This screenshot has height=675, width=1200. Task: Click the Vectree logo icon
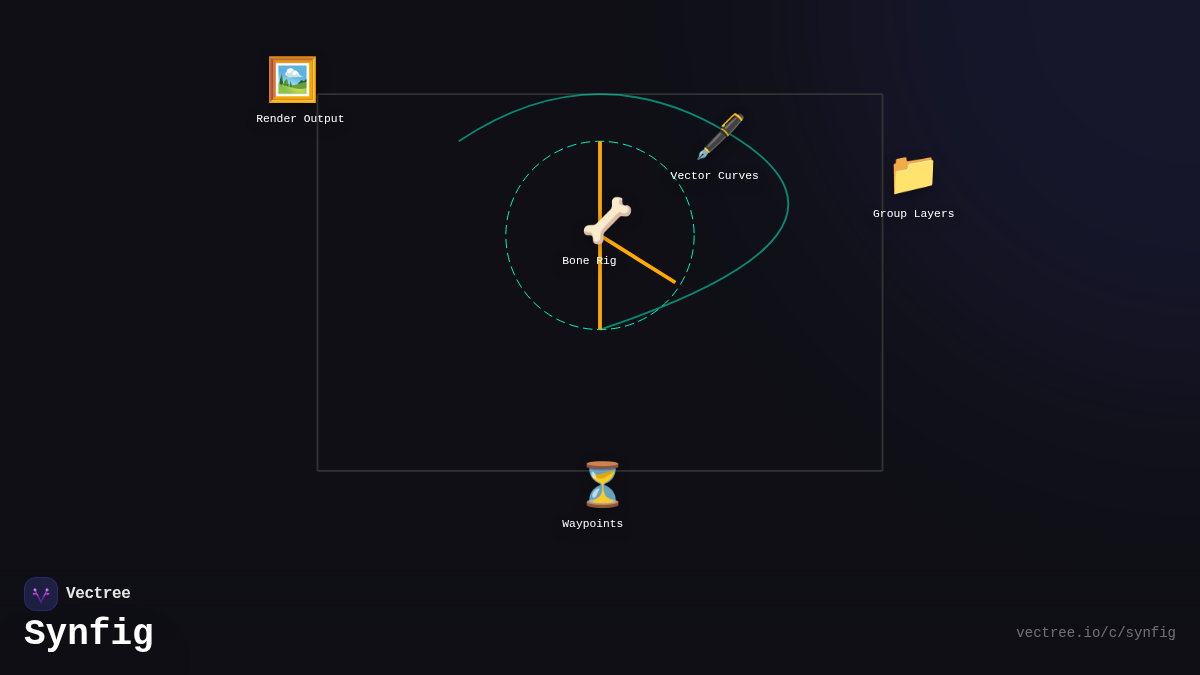point(41,593)
